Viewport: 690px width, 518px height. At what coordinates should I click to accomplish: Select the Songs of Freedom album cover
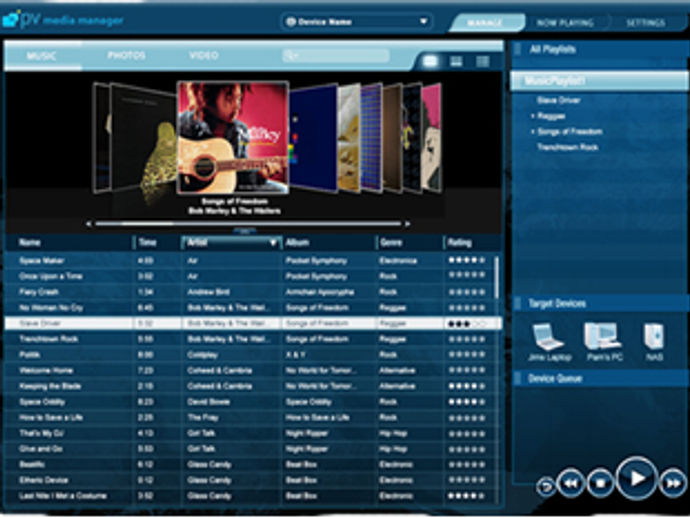click(233, 137)
